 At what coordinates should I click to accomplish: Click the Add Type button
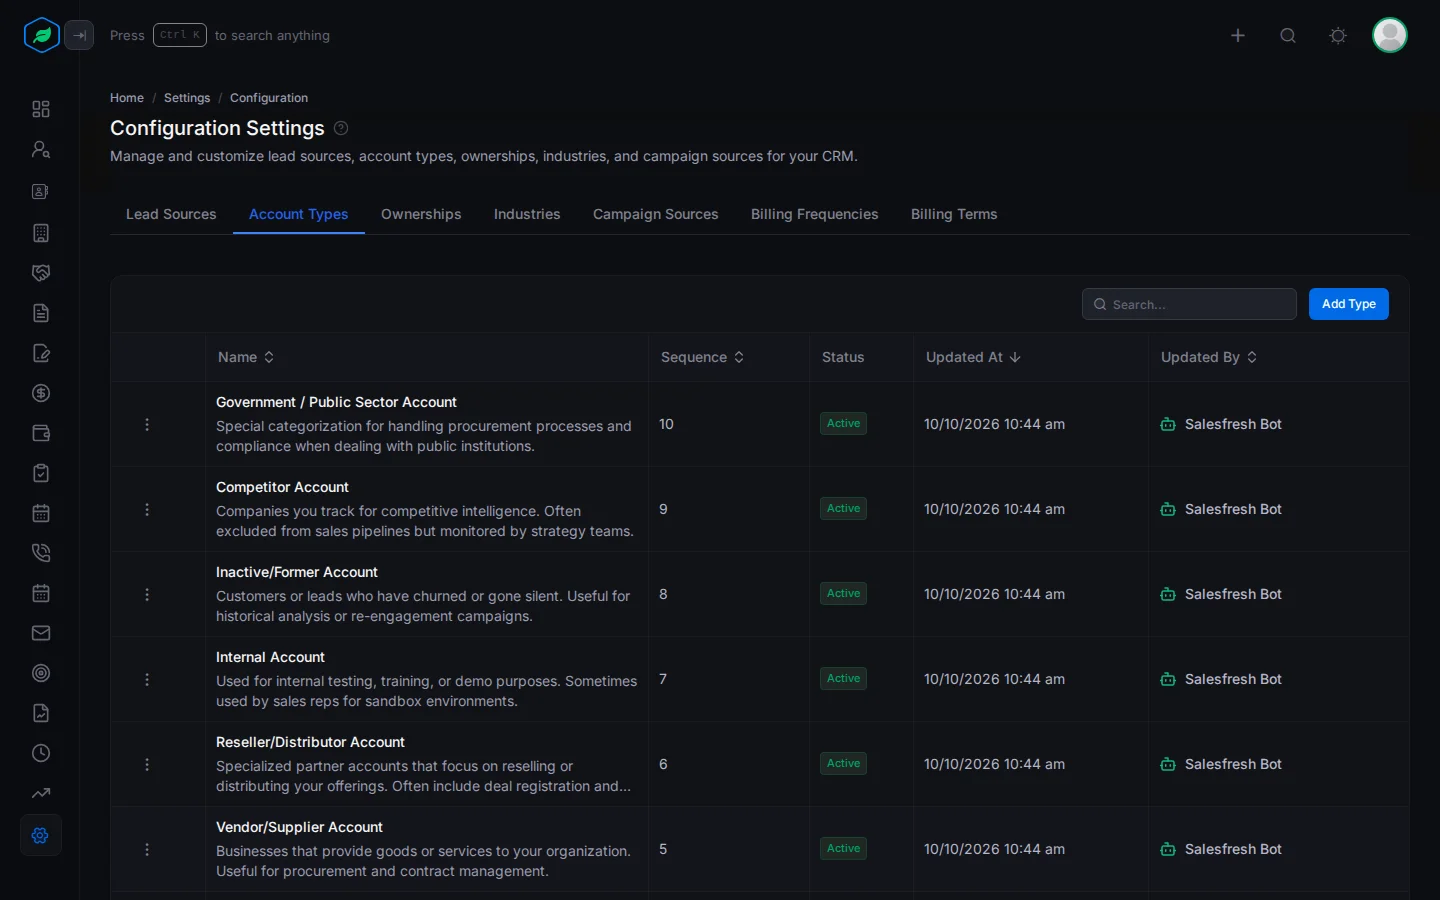pos(1349,304)
